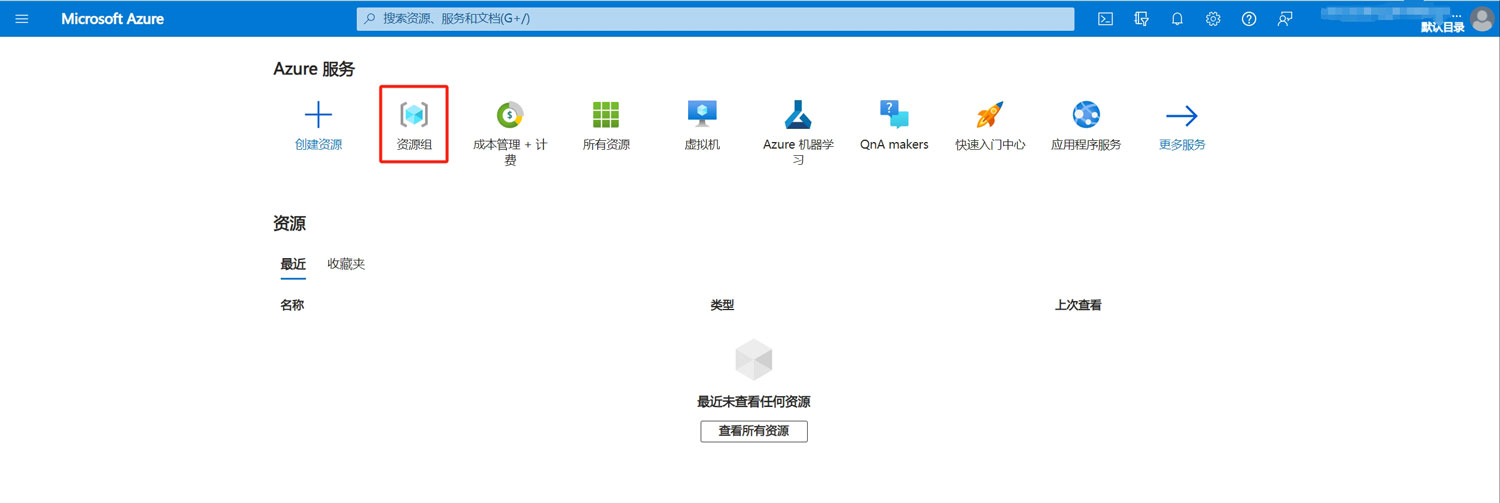1500x503 pixels.
Task: Open the QnA makers icon
Action: tap(894, 115)
